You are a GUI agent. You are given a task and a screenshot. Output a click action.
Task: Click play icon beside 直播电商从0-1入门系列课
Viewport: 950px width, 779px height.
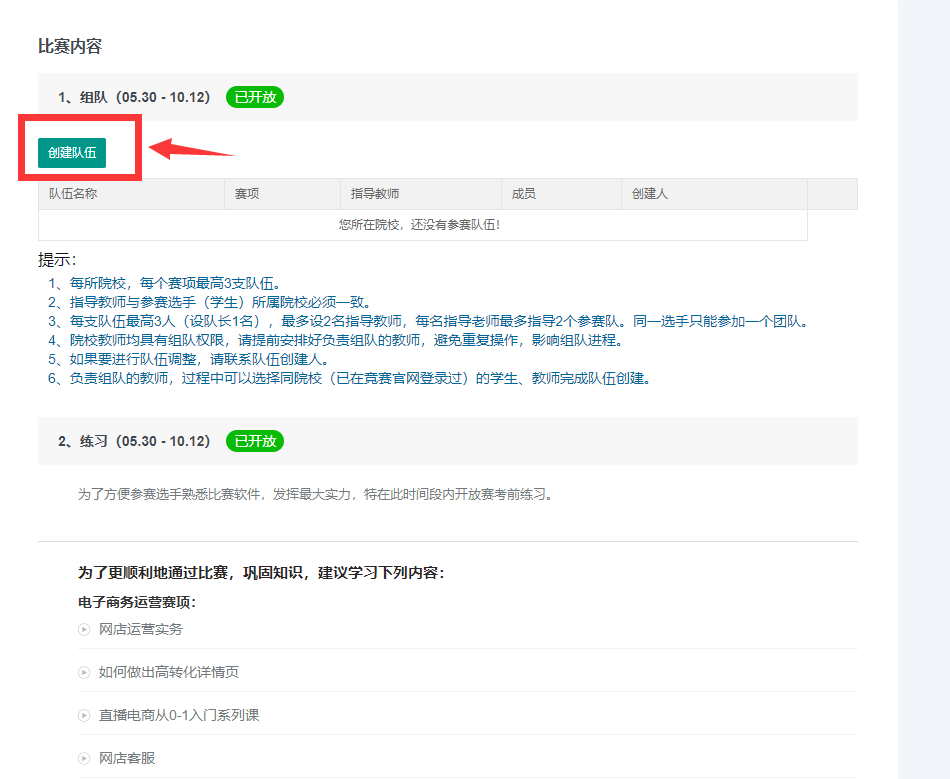84,715
